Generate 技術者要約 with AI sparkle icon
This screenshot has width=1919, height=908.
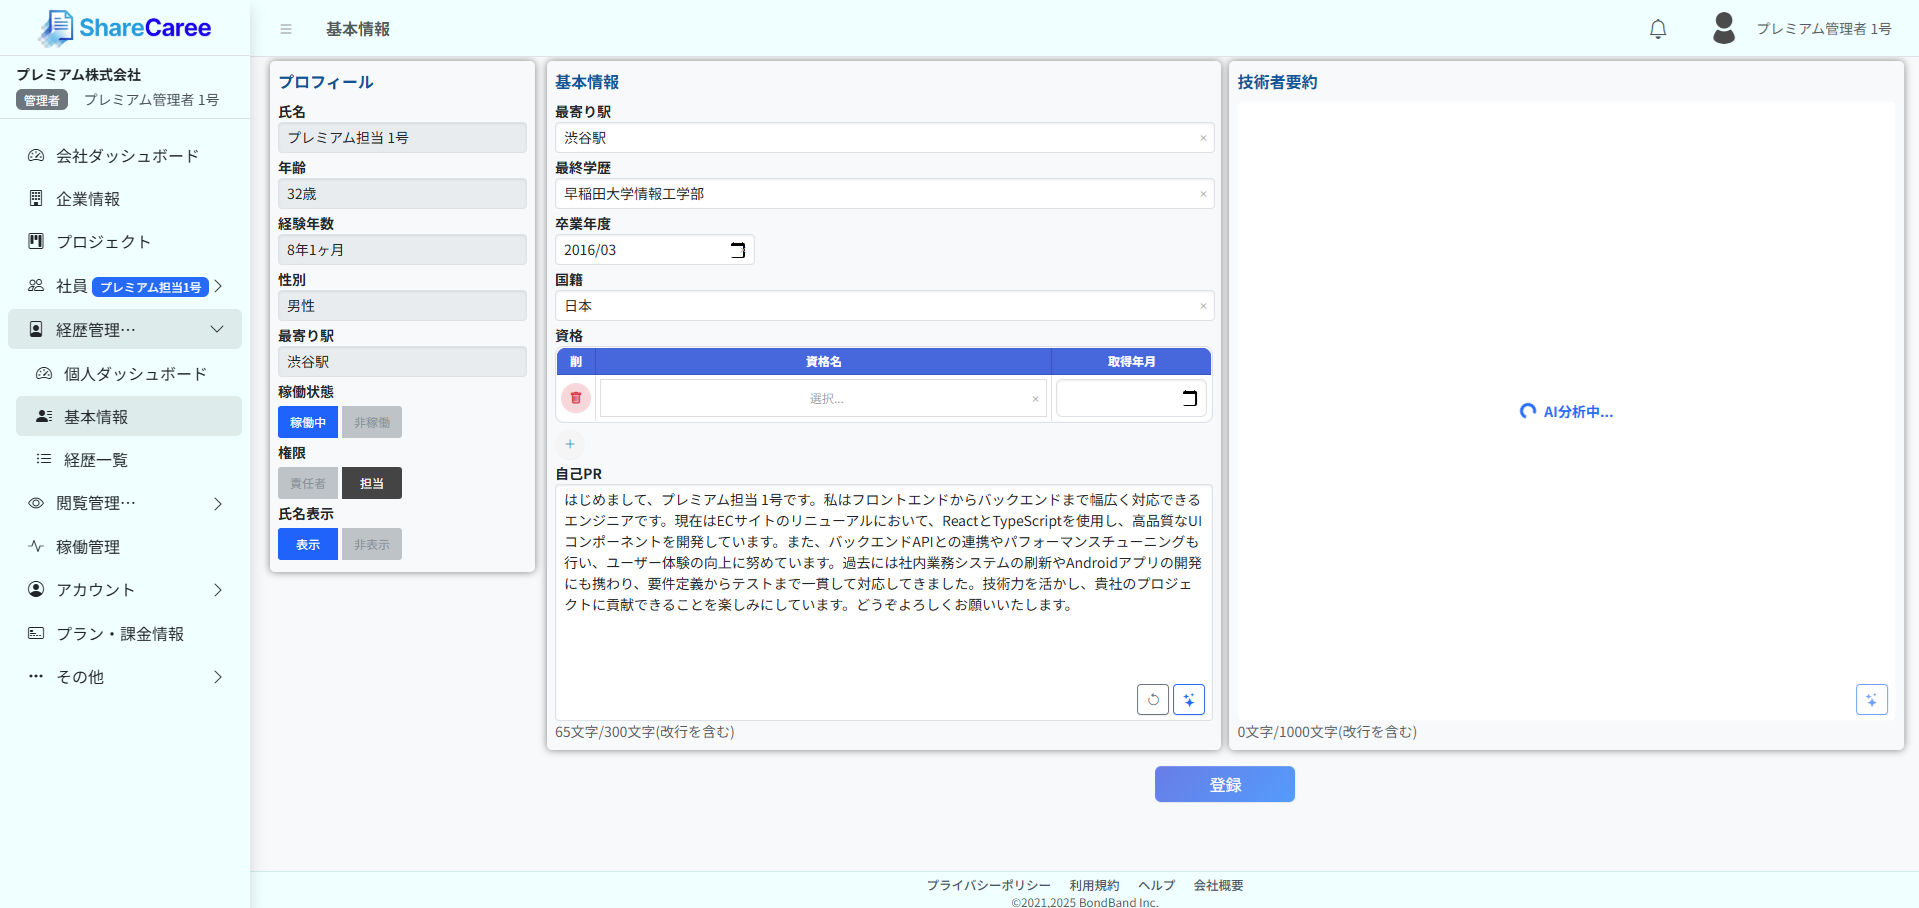(x=1872, y=699)
